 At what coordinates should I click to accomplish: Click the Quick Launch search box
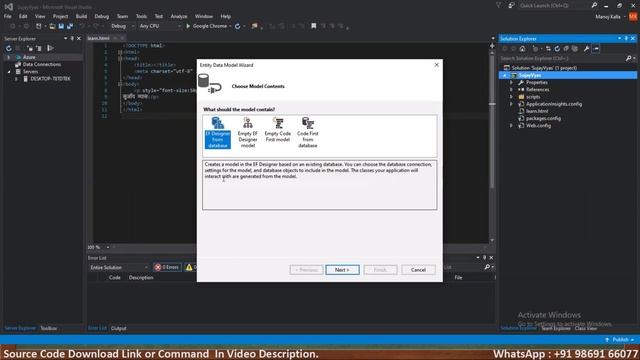click(x=554, y=6)
